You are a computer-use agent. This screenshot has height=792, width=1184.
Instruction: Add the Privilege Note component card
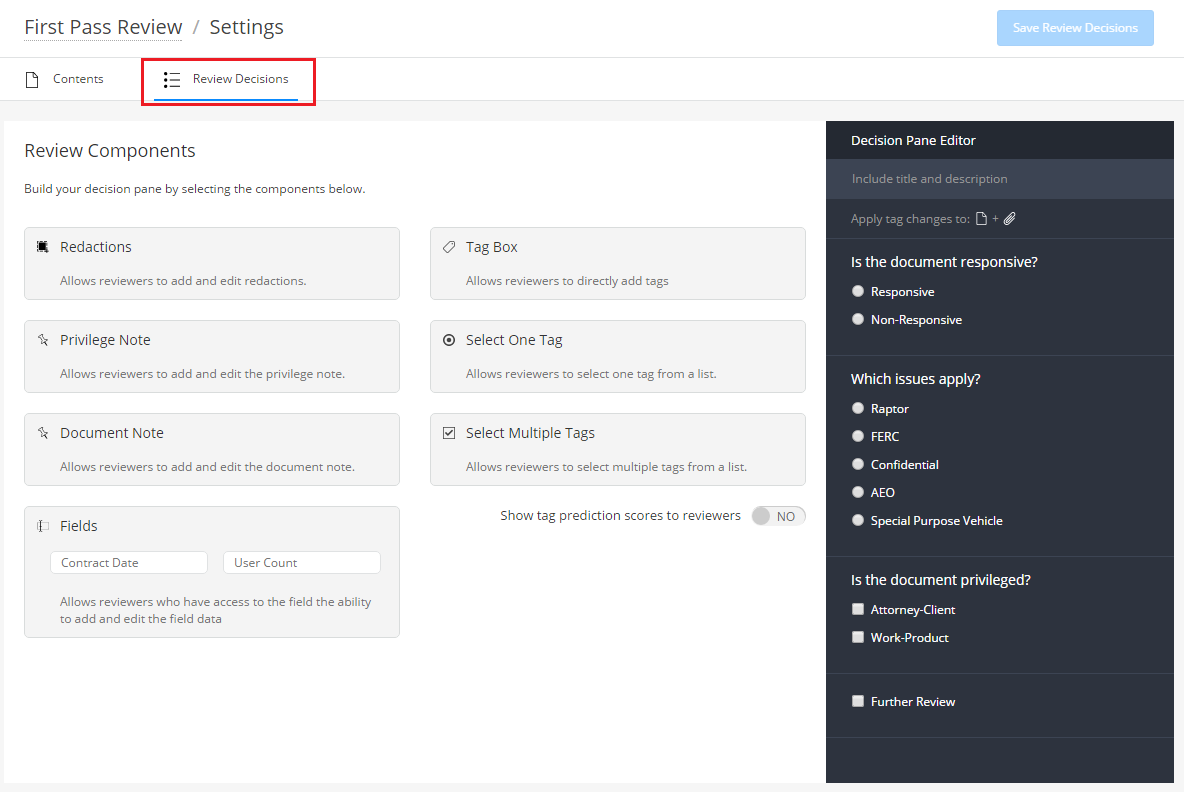[x=211, y=356]
